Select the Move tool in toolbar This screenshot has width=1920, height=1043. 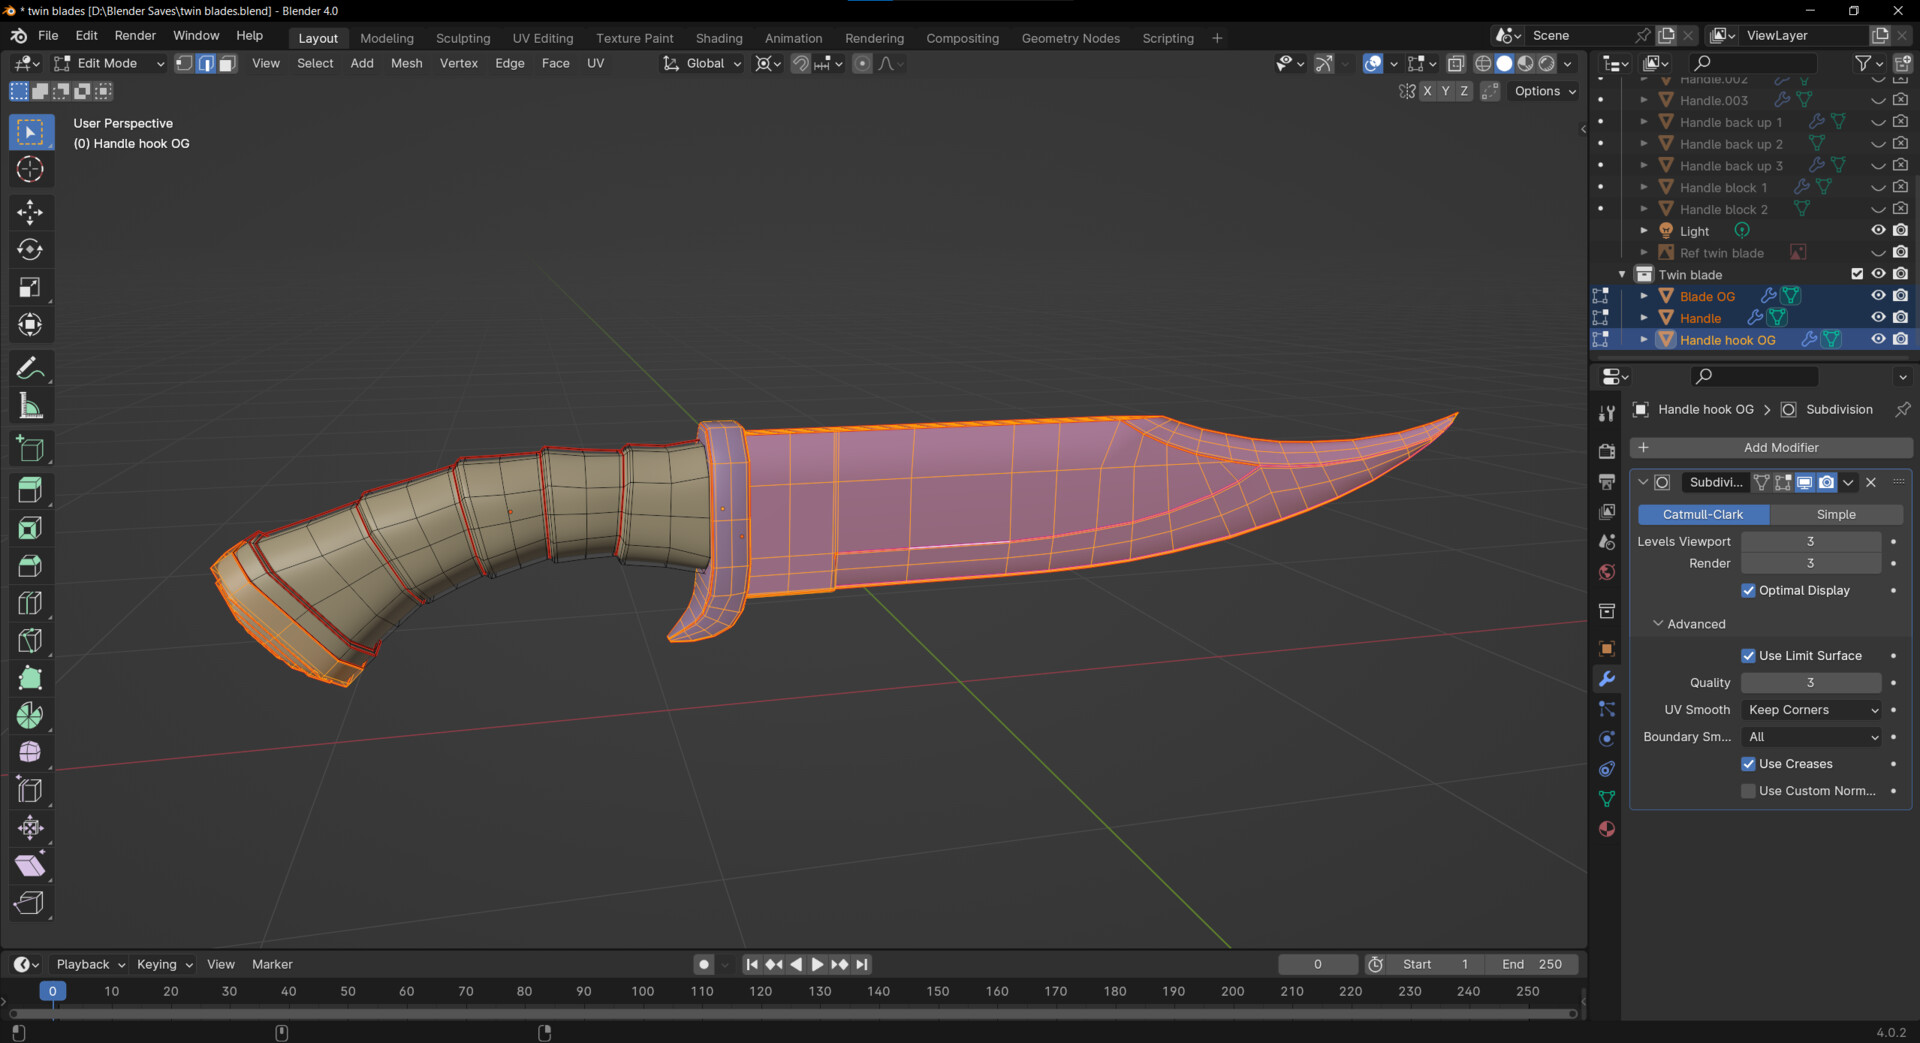point(30,212)
